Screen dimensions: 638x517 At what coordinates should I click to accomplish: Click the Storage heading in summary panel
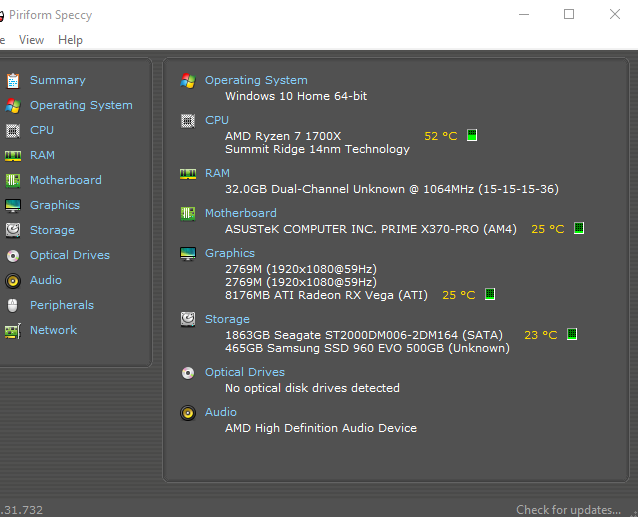click(227, 319)
